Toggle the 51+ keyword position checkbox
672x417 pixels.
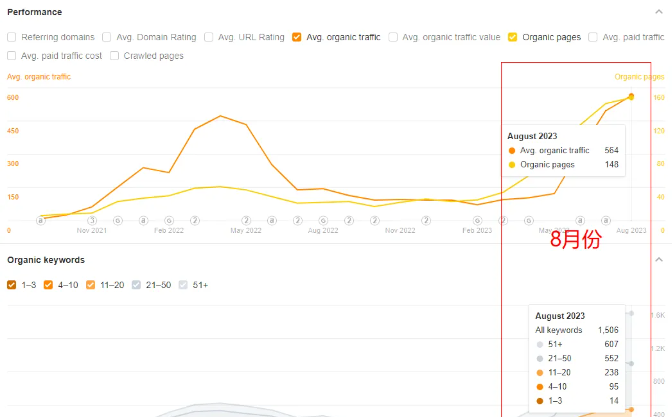[183, 285]
